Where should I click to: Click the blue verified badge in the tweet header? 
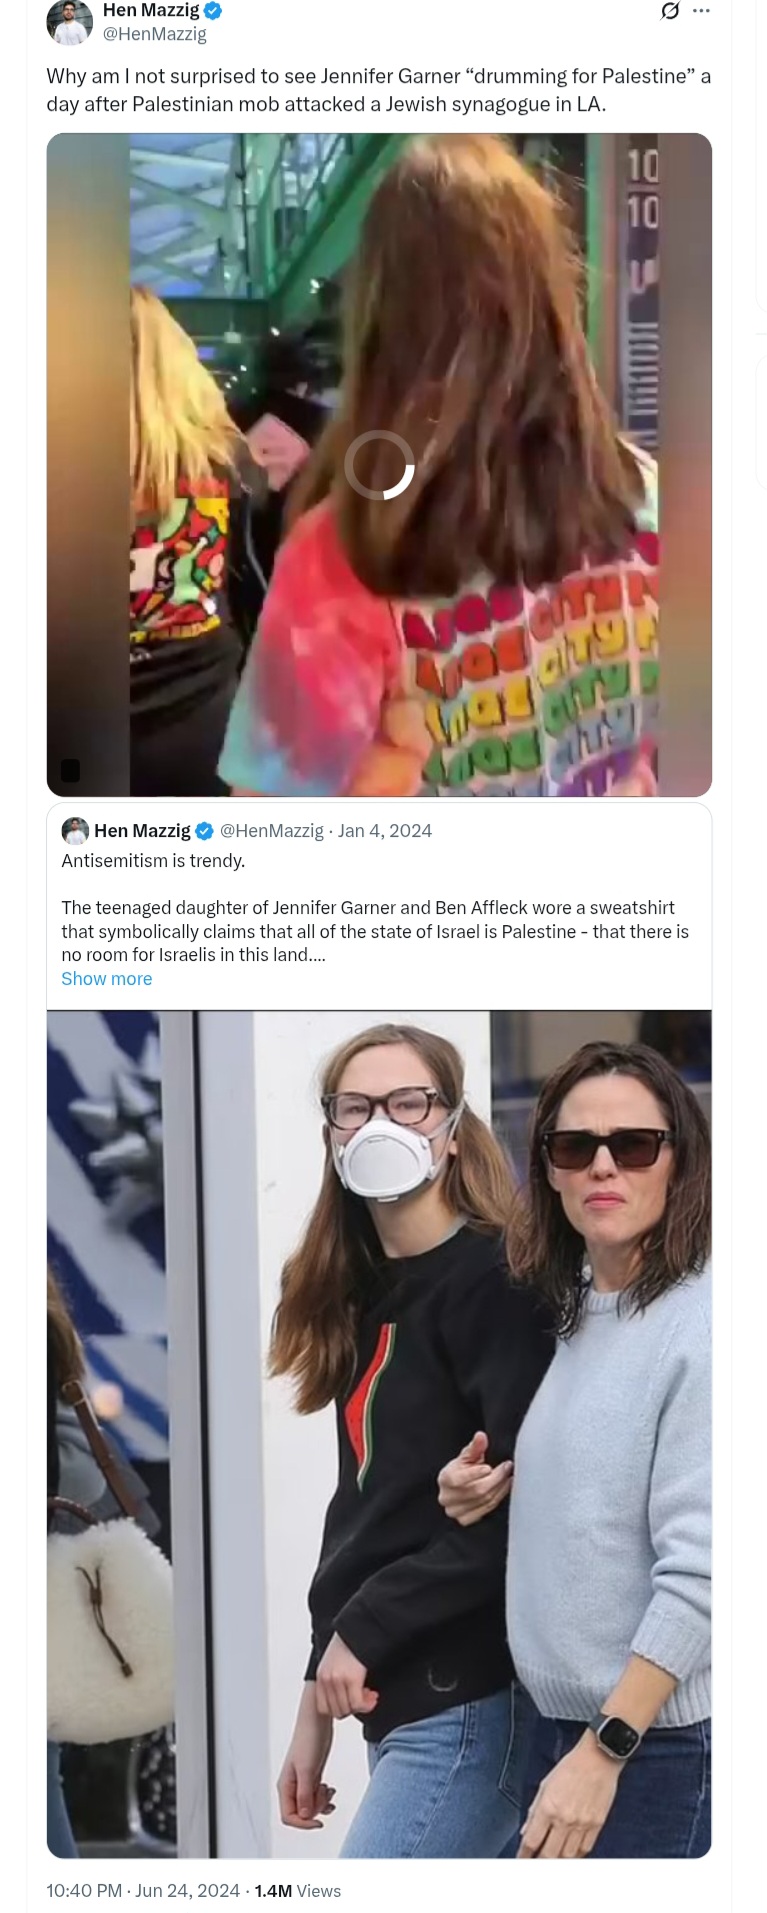[x=213, y=11]
